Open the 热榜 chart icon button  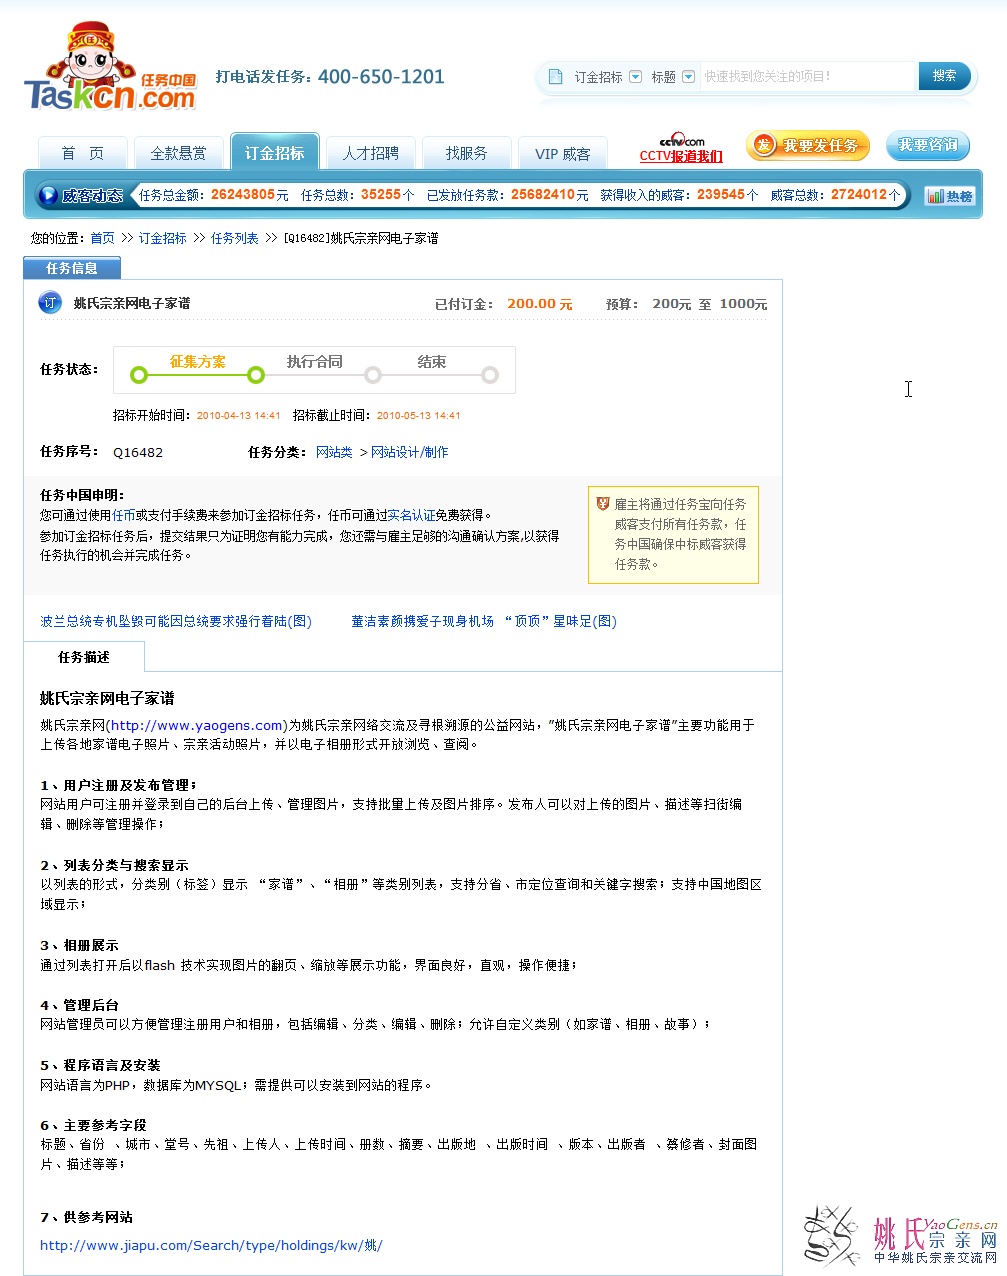coord(949,196)
